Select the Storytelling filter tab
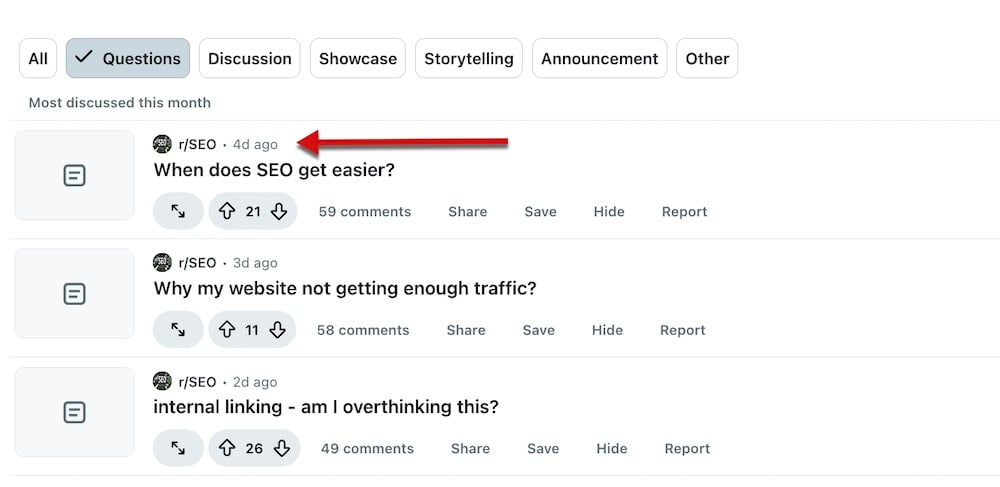The image size is (1000, 487). pos(468,59)
